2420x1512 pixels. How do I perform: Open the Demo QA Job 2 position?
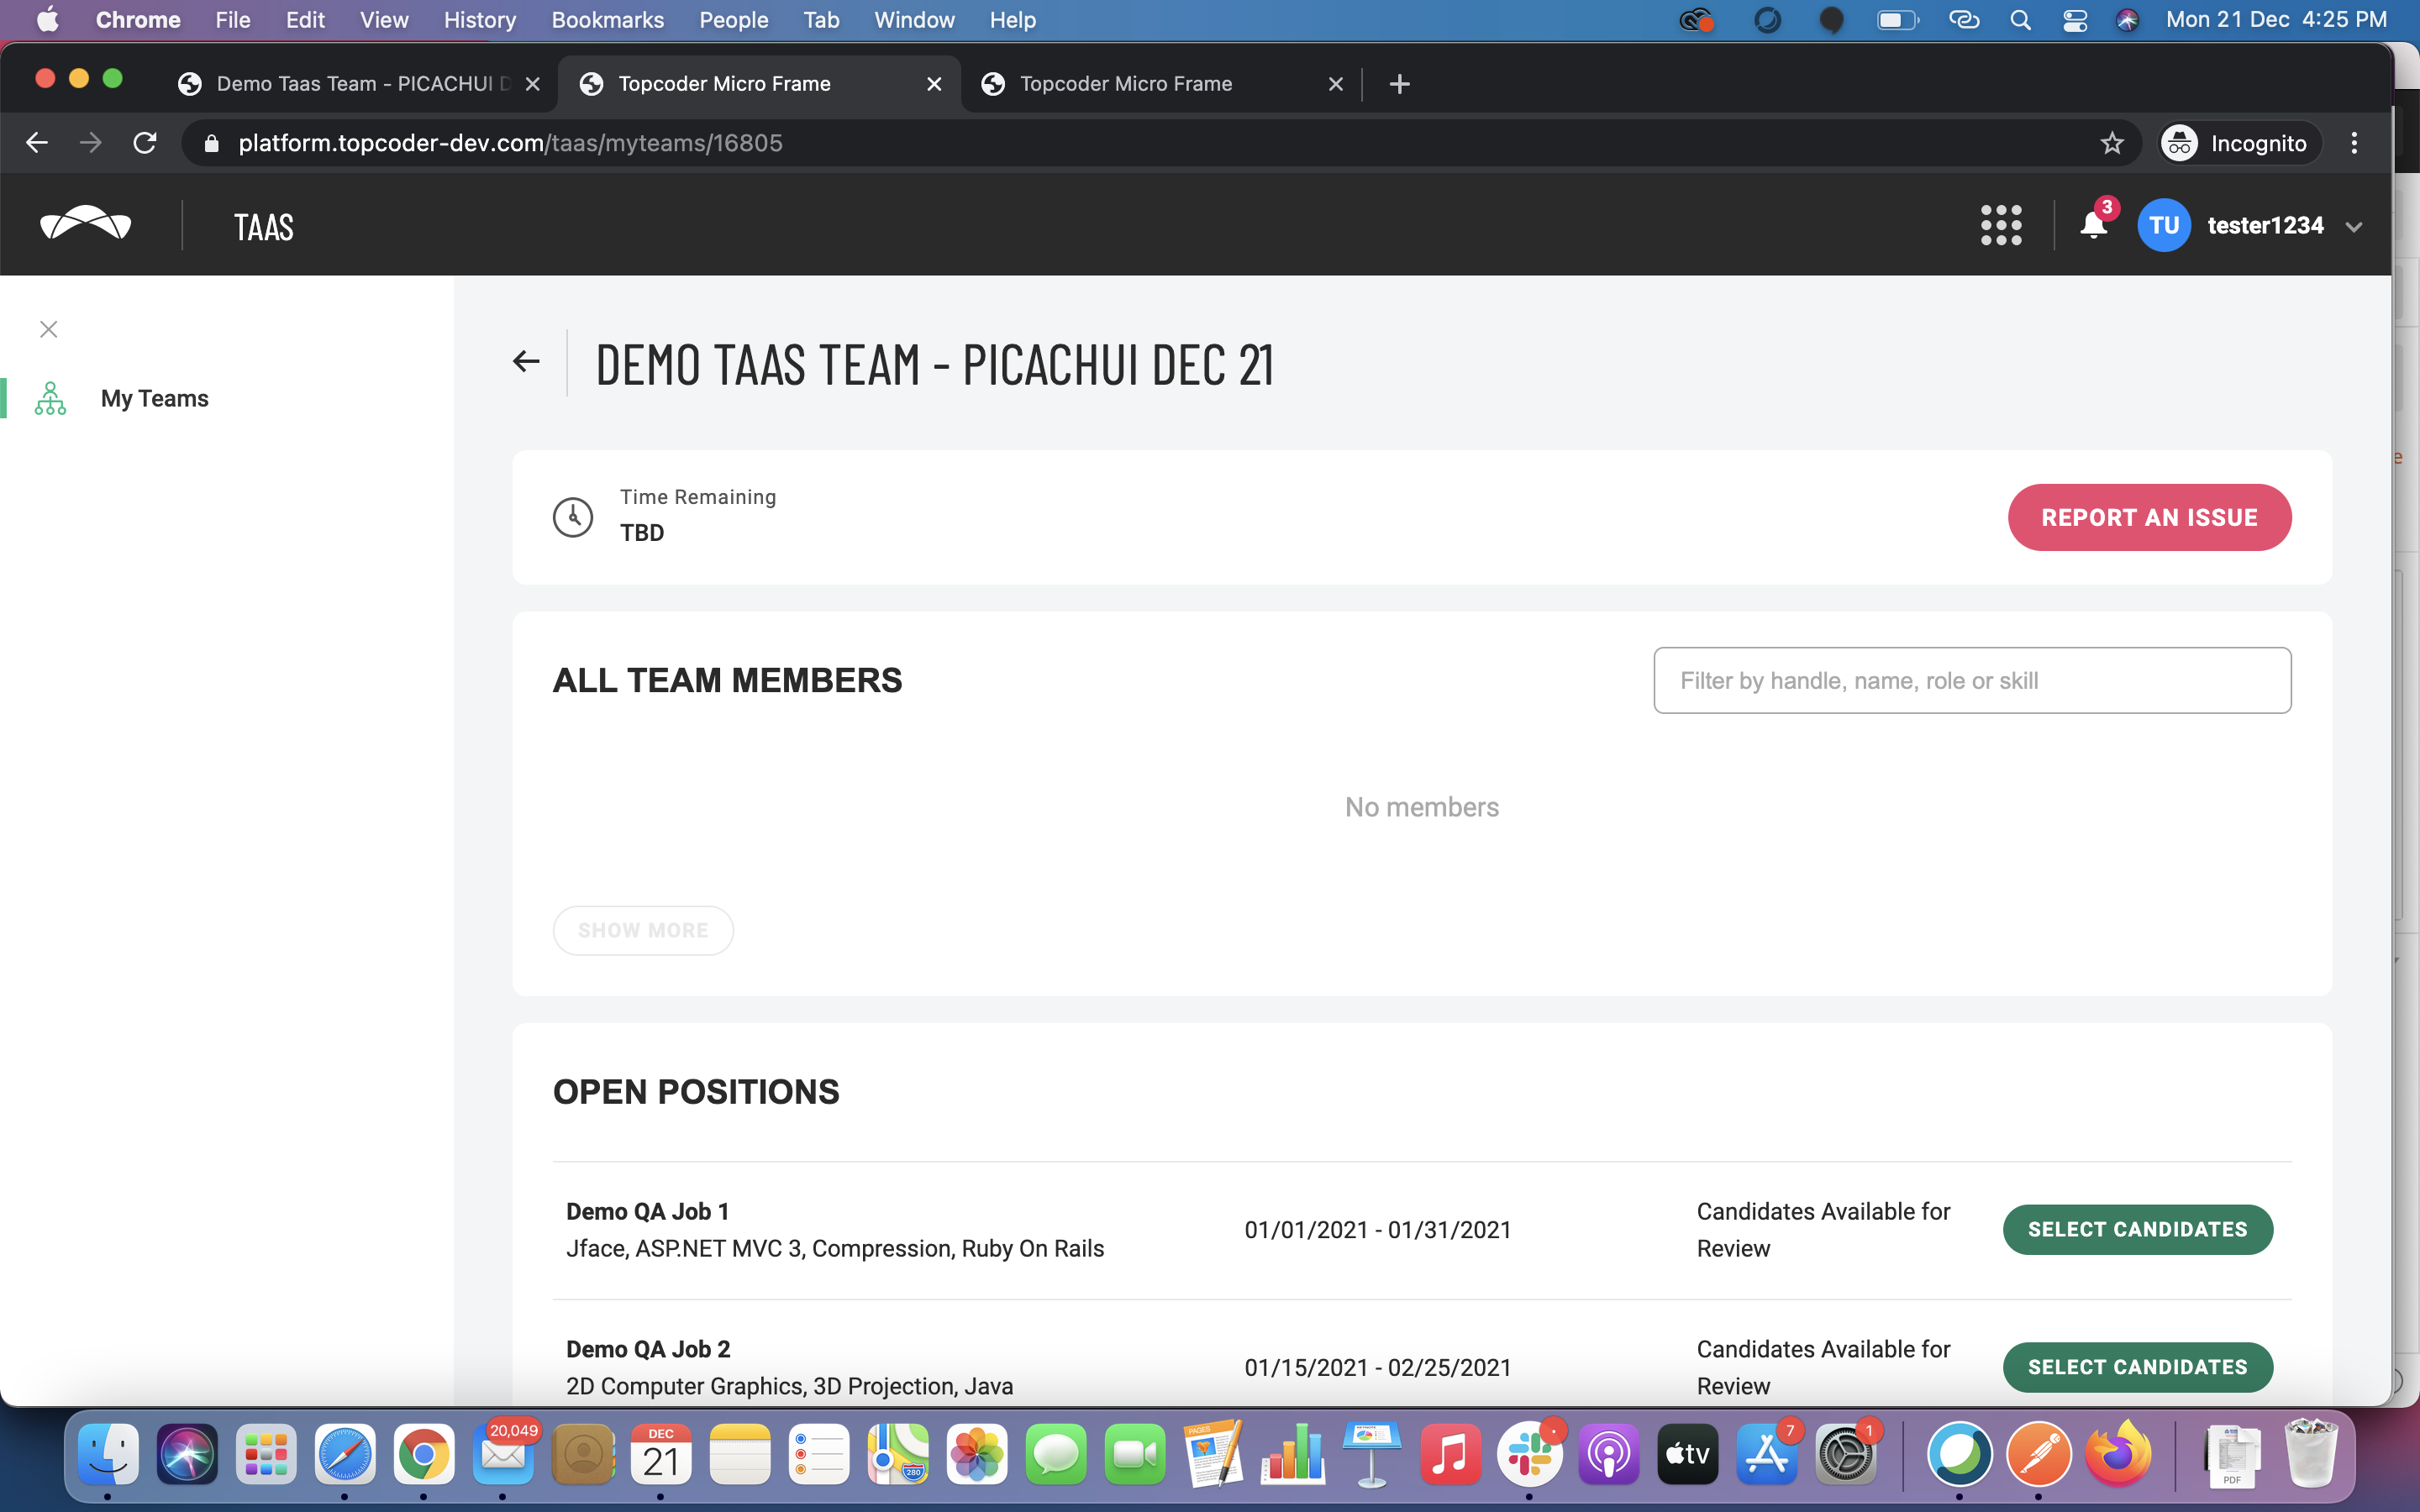(x=648, y=1349)
